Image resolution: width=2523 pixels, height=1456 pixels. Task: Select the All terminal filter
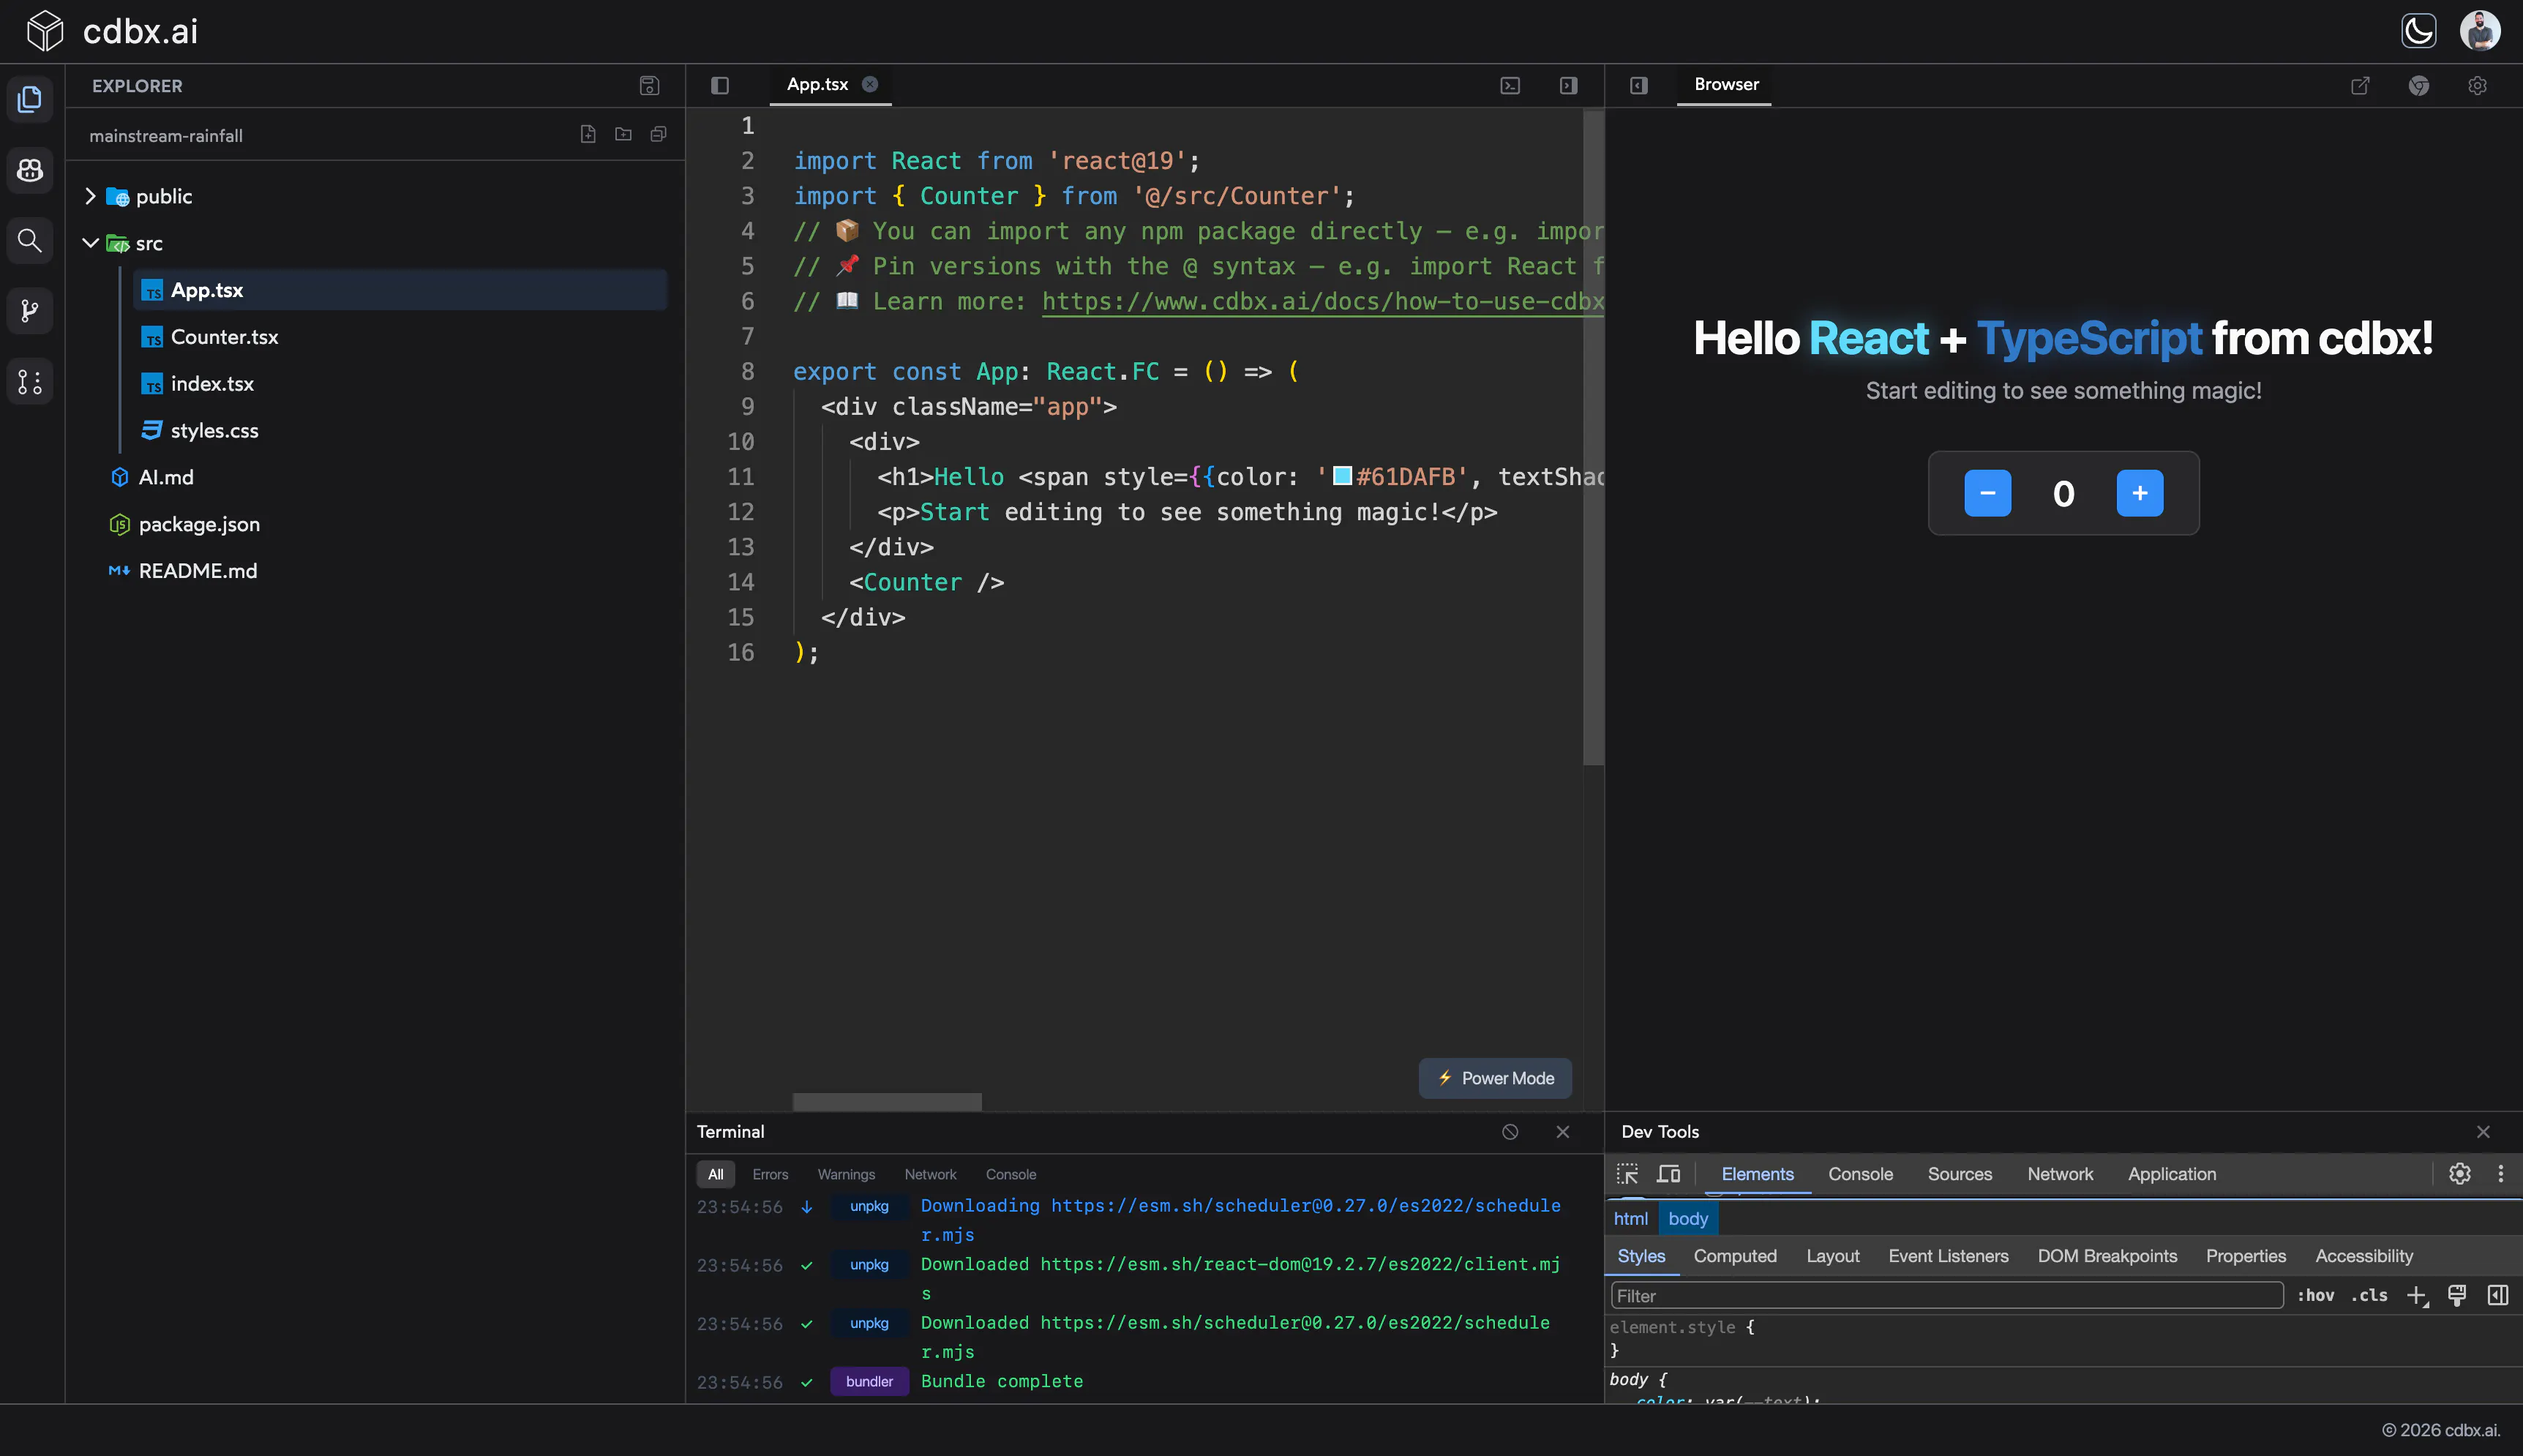(716, 1174)
